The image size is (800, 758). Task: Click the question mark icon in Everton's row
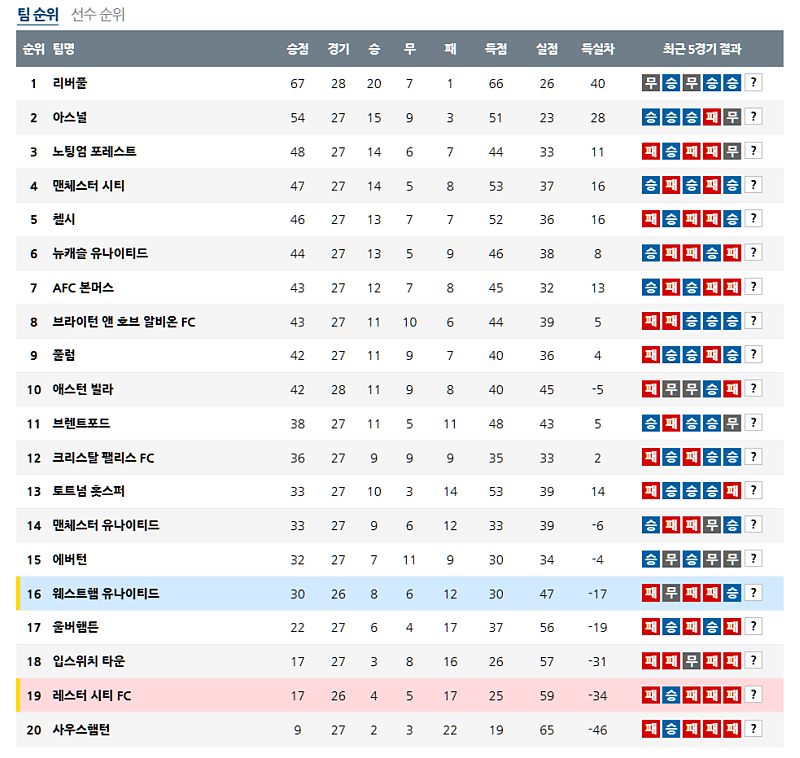tap(753, 559)
